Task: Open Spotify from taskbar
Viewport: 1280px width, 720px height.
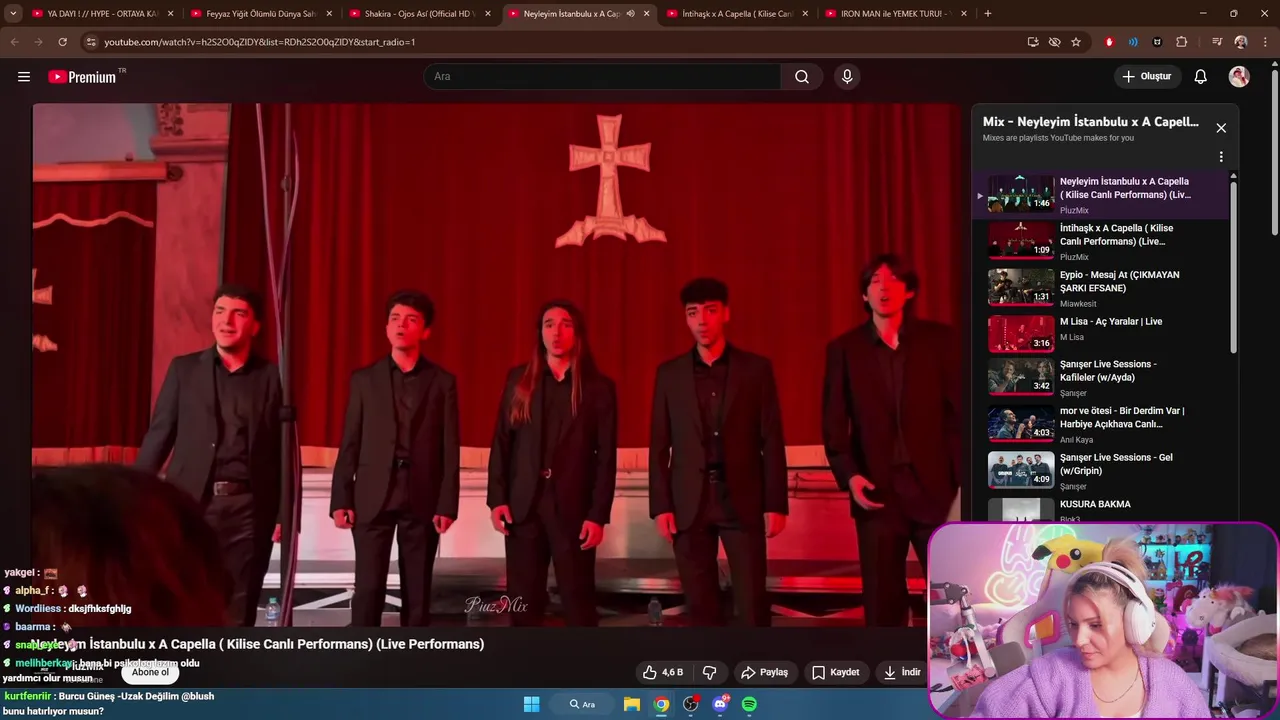Action: point(749,704)
